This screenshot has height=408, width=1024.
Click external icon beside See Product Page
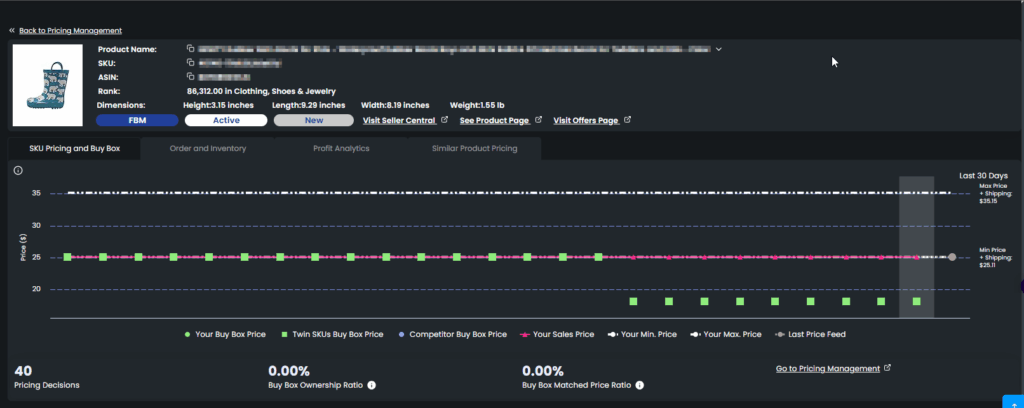[x=539, y=120]
